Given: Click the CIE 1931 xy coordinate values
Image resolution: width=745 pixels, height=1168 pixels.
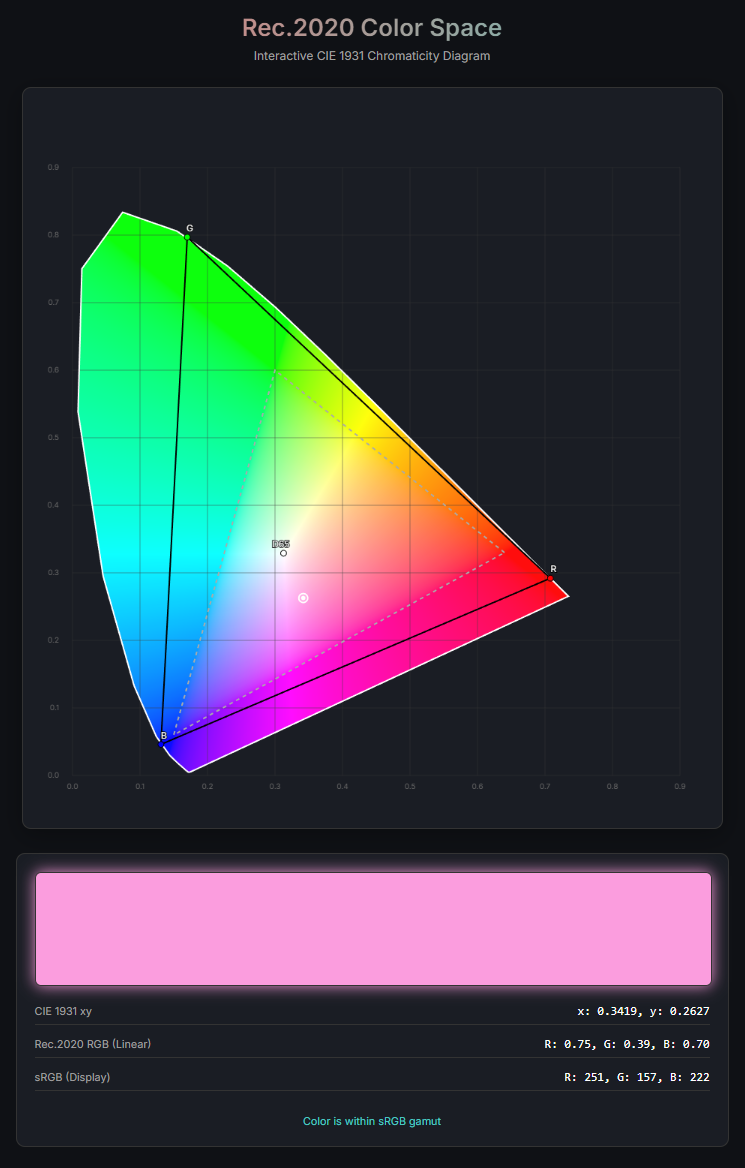Looking at the screenshot, I should [x=643, y=1011].
